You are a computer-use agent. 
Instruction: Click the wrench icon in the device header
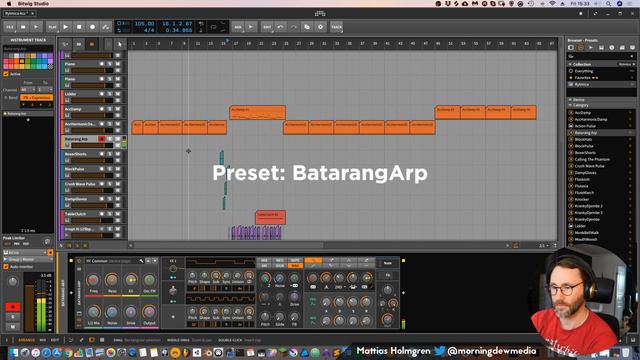click(x=142, y=261)
